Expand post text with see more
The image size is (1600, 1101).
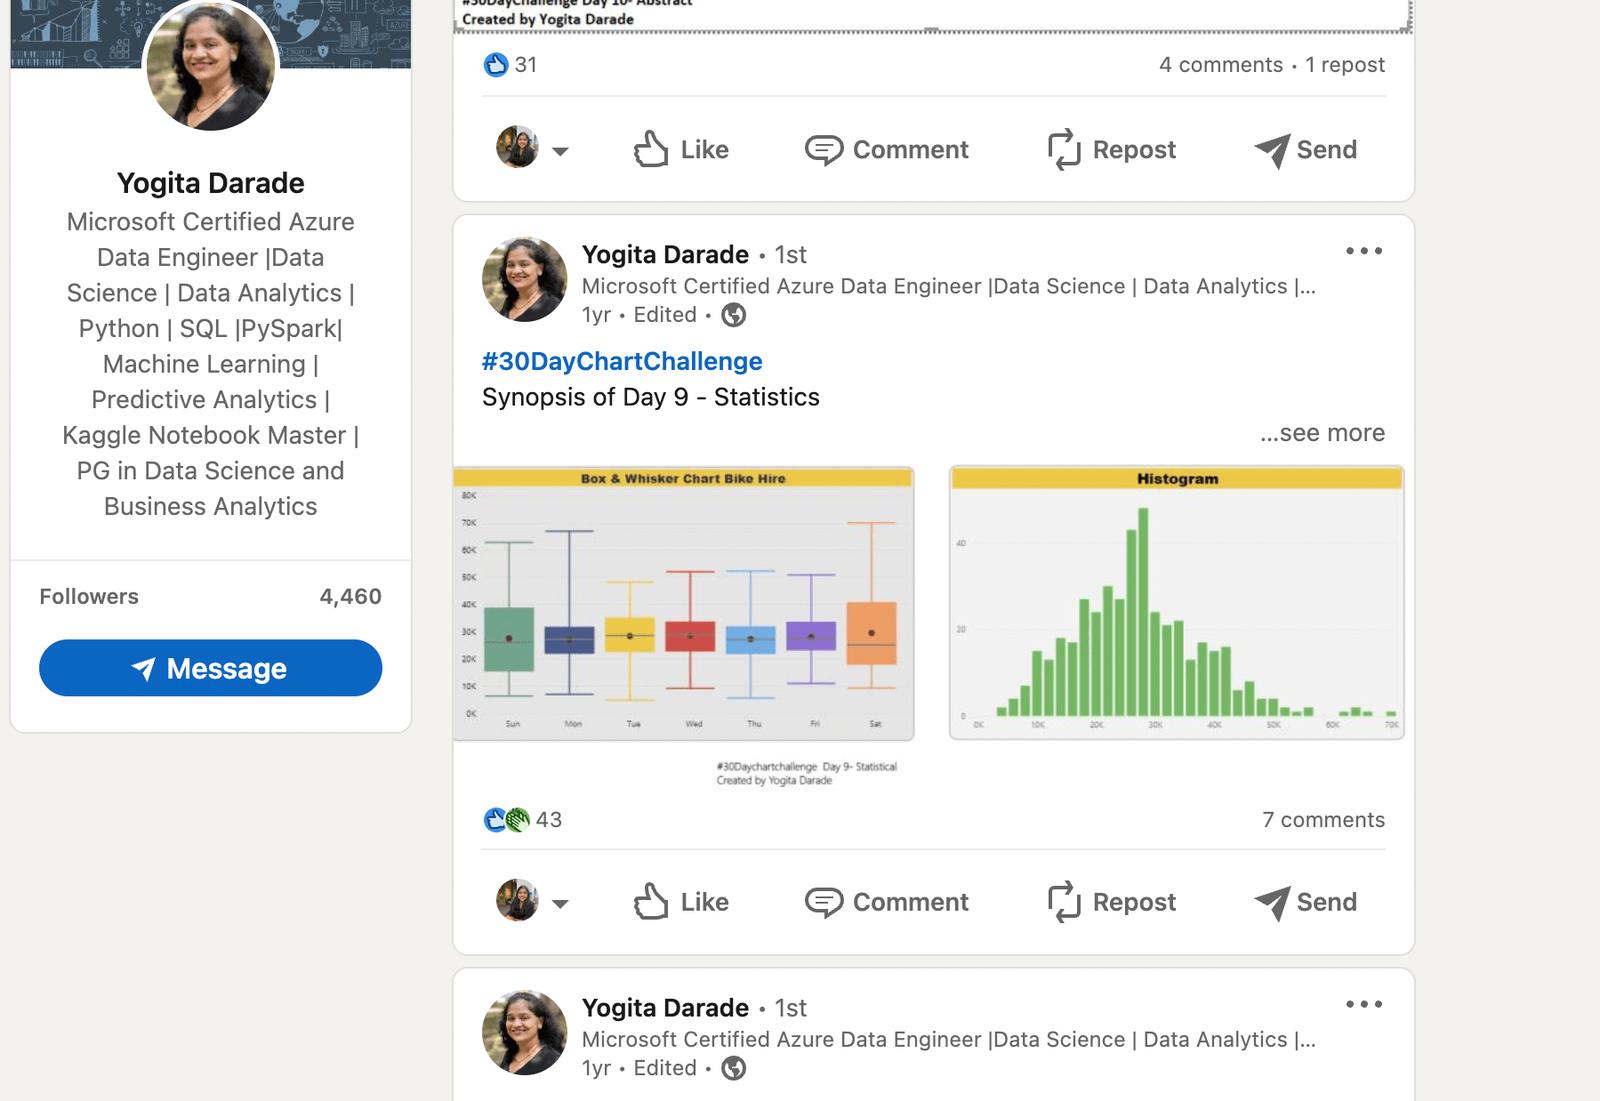point(1322,433)
